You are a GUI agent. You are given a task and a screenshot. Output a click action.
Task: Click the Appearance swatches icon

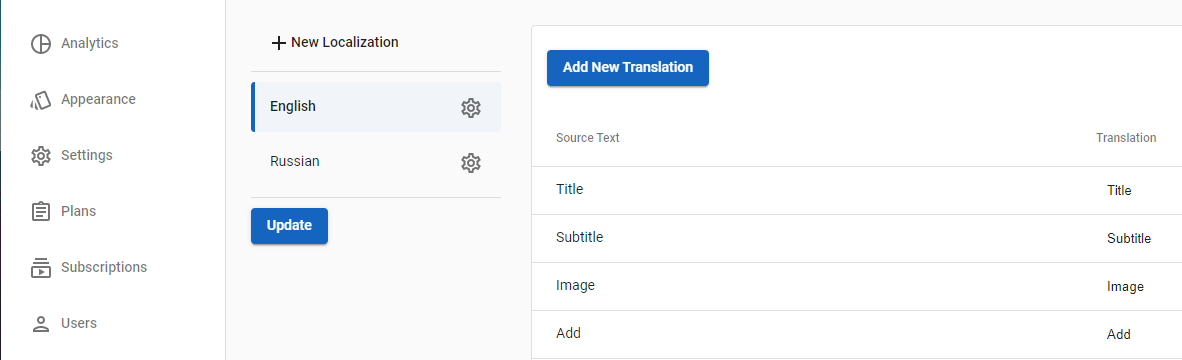tap(40, 99)
